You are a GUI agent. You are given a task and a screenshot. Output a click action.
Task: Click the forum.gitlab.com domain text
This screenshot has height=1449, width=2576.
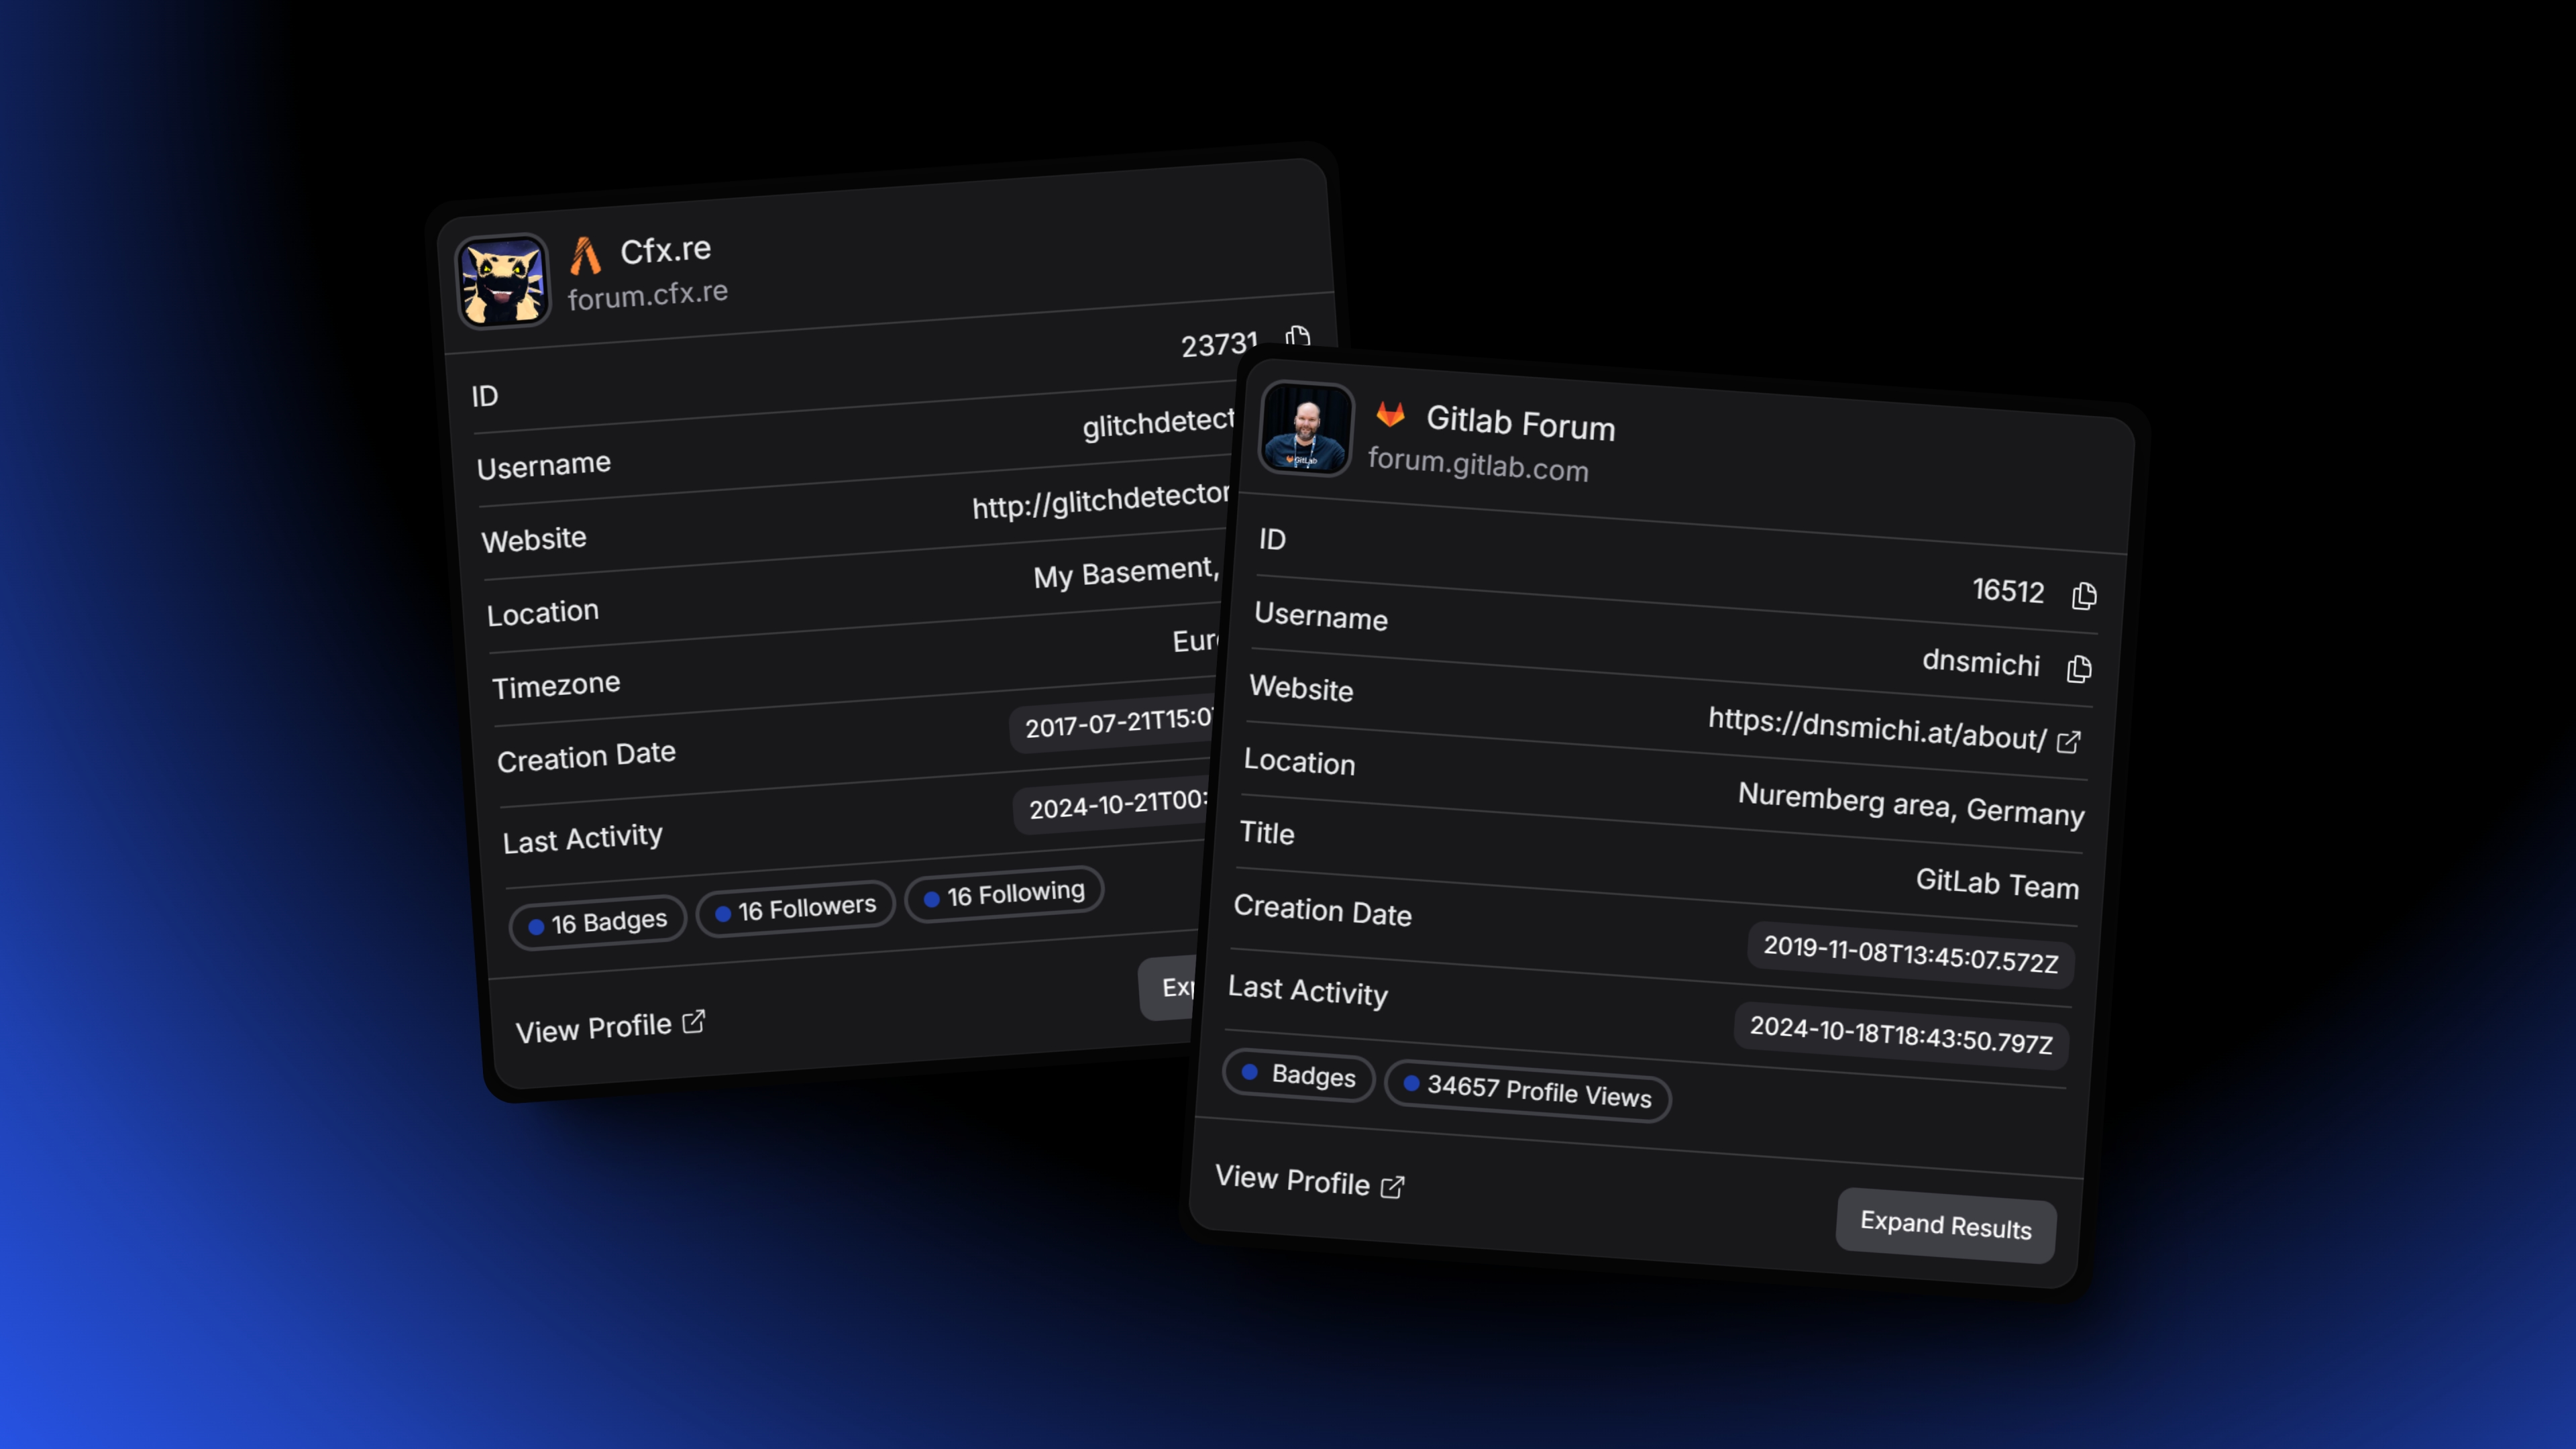pos(1478,465)
